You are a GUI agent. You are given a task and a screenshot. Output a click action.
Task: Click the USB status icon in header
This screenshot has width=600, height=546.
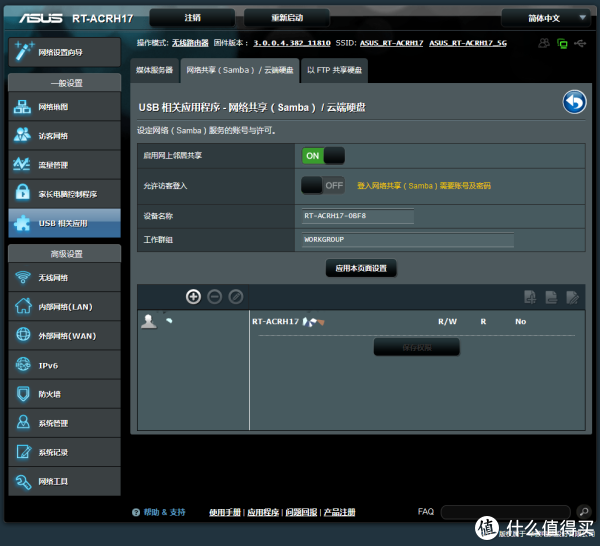coord(580,43)
